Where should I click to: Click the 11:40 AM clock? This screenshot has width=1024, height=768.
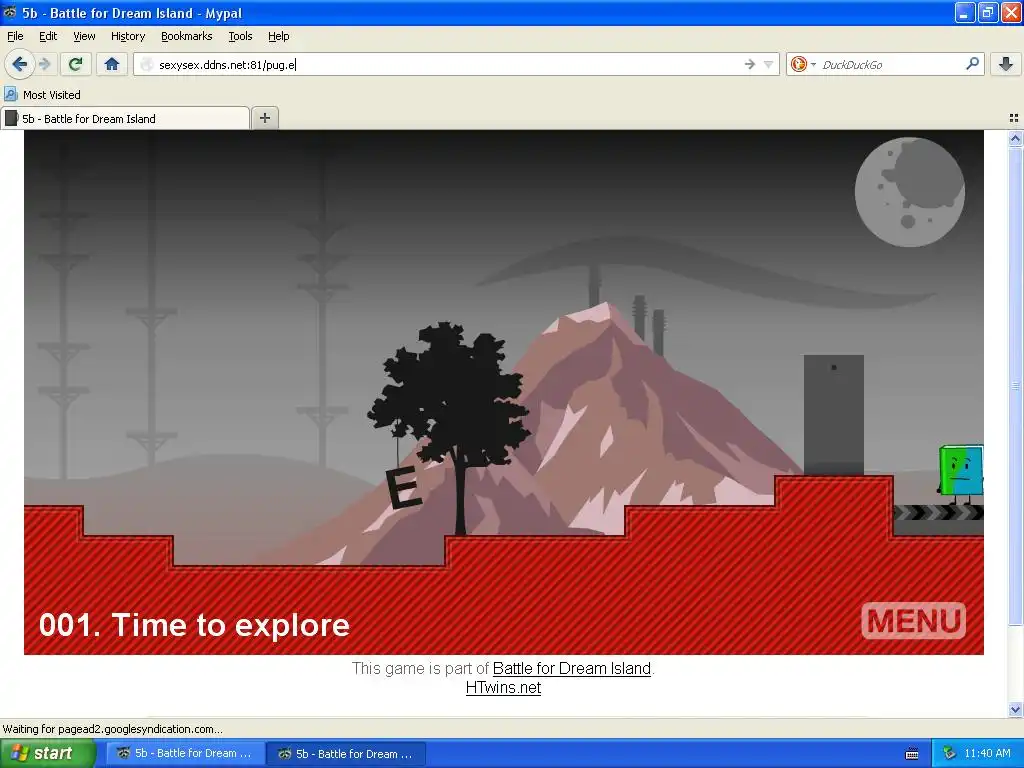coord(987,754)
